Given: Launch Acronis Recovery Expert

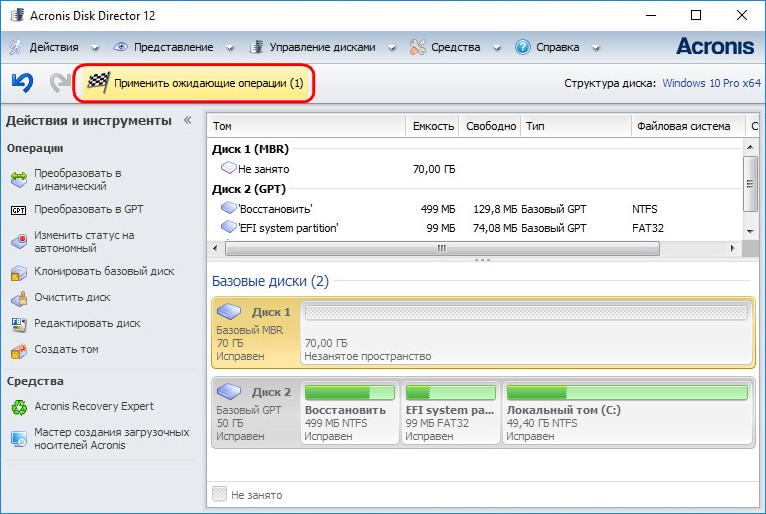Looking at the screenshot, I should tap(94, 406).
